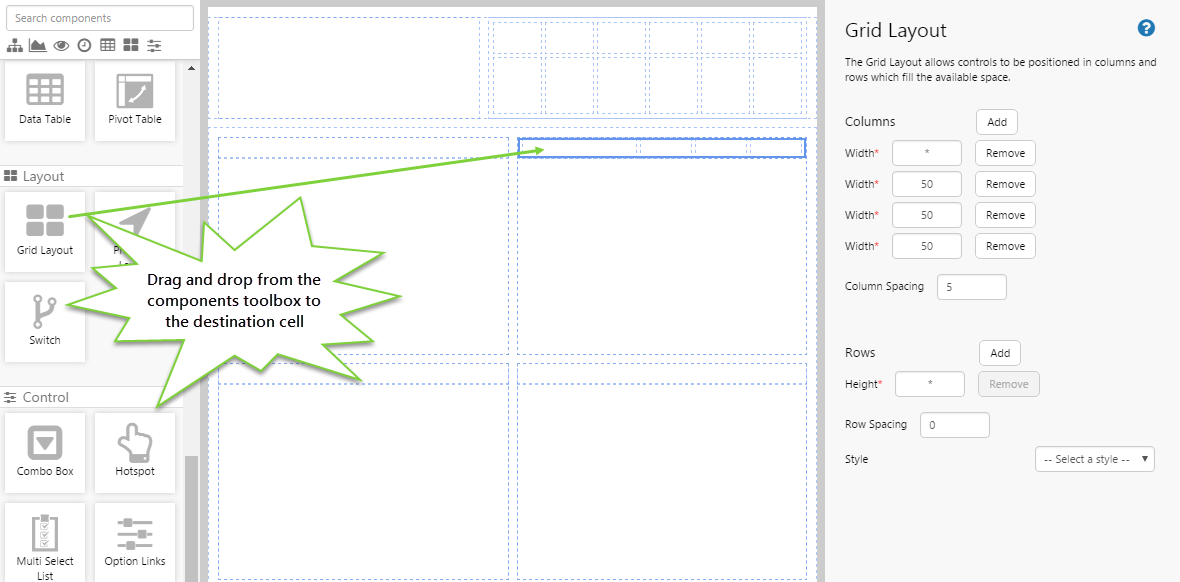
Task: Select the hierarchy components filter icon
Action: (x=14, y=45)
